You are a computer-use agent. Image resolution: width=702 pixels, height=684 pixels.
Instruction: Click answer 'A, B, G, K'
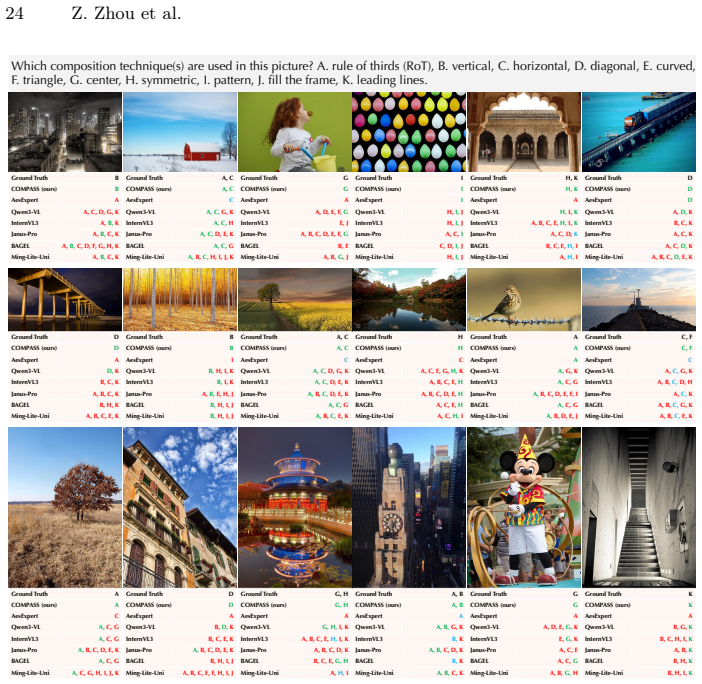pos(449,627)
